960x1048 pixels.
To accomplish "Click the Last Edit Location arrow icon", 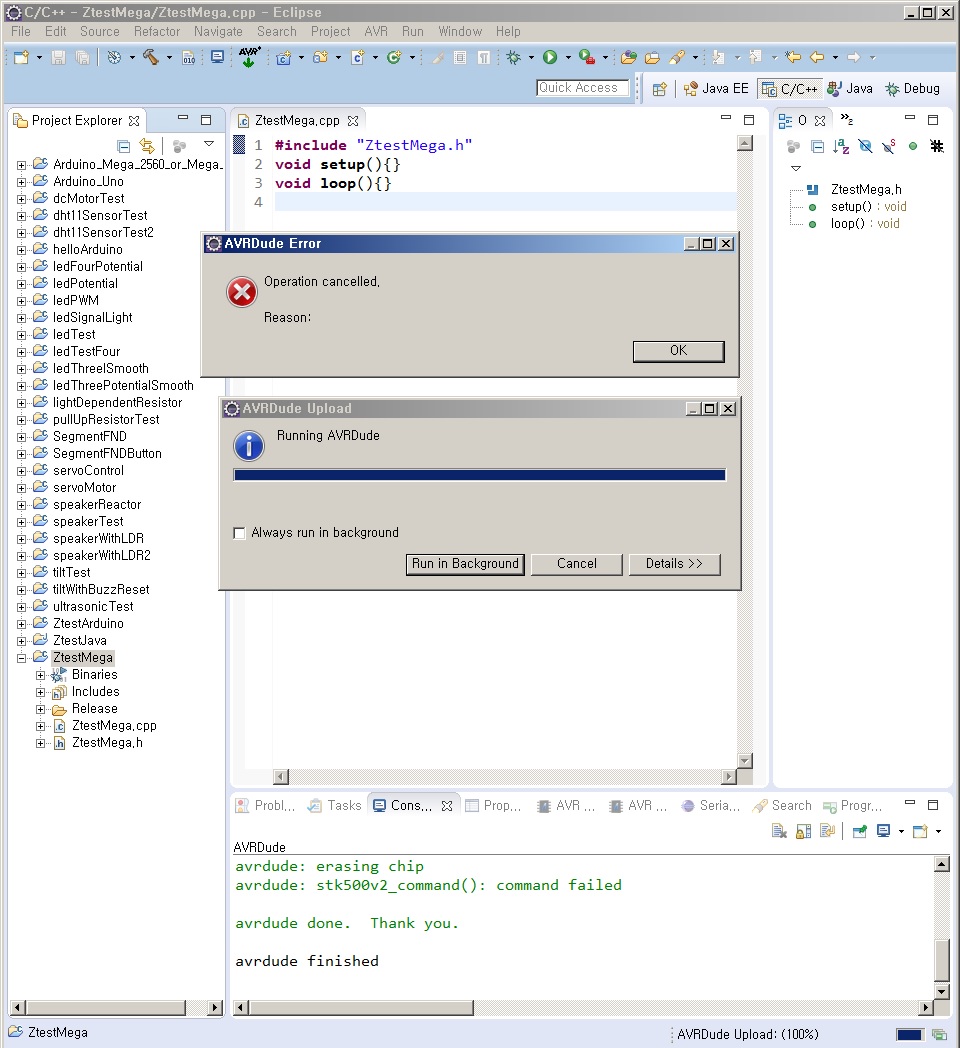I will (x=793, y=57).
